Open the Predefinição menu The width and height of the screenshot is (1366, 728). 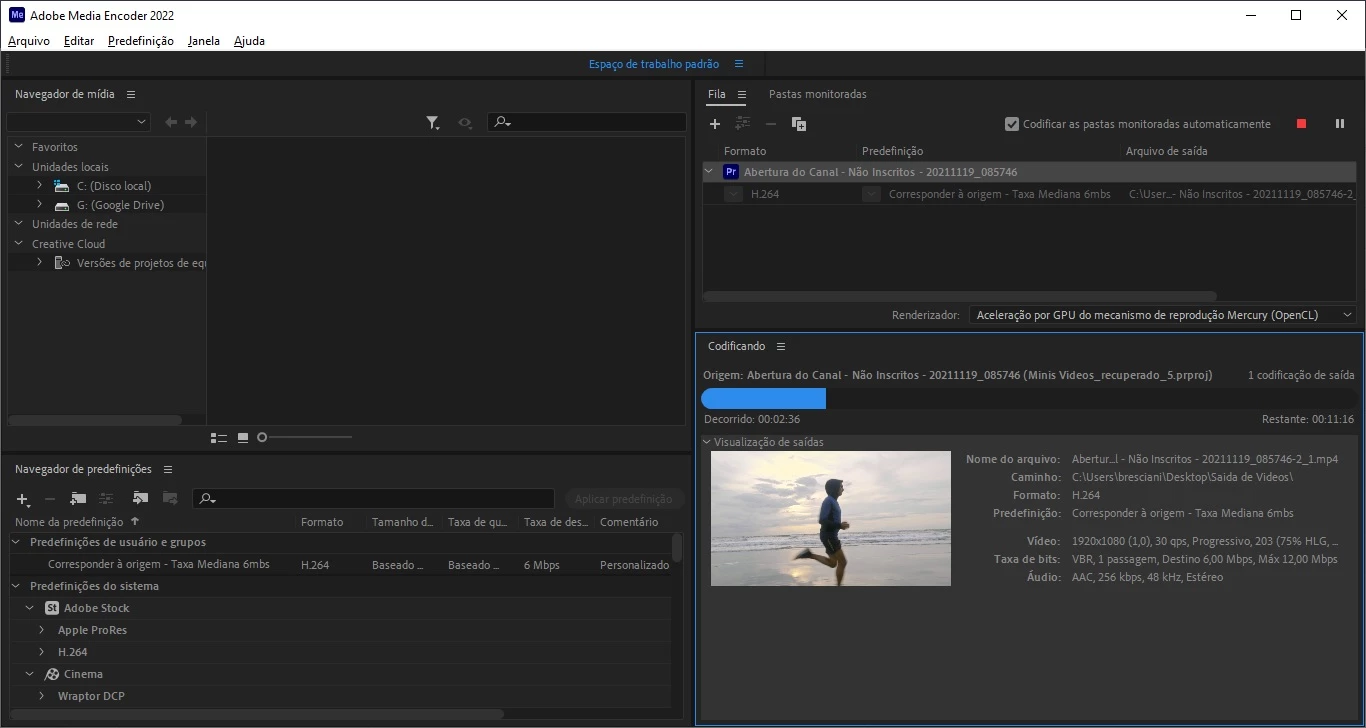click(141, 41)
